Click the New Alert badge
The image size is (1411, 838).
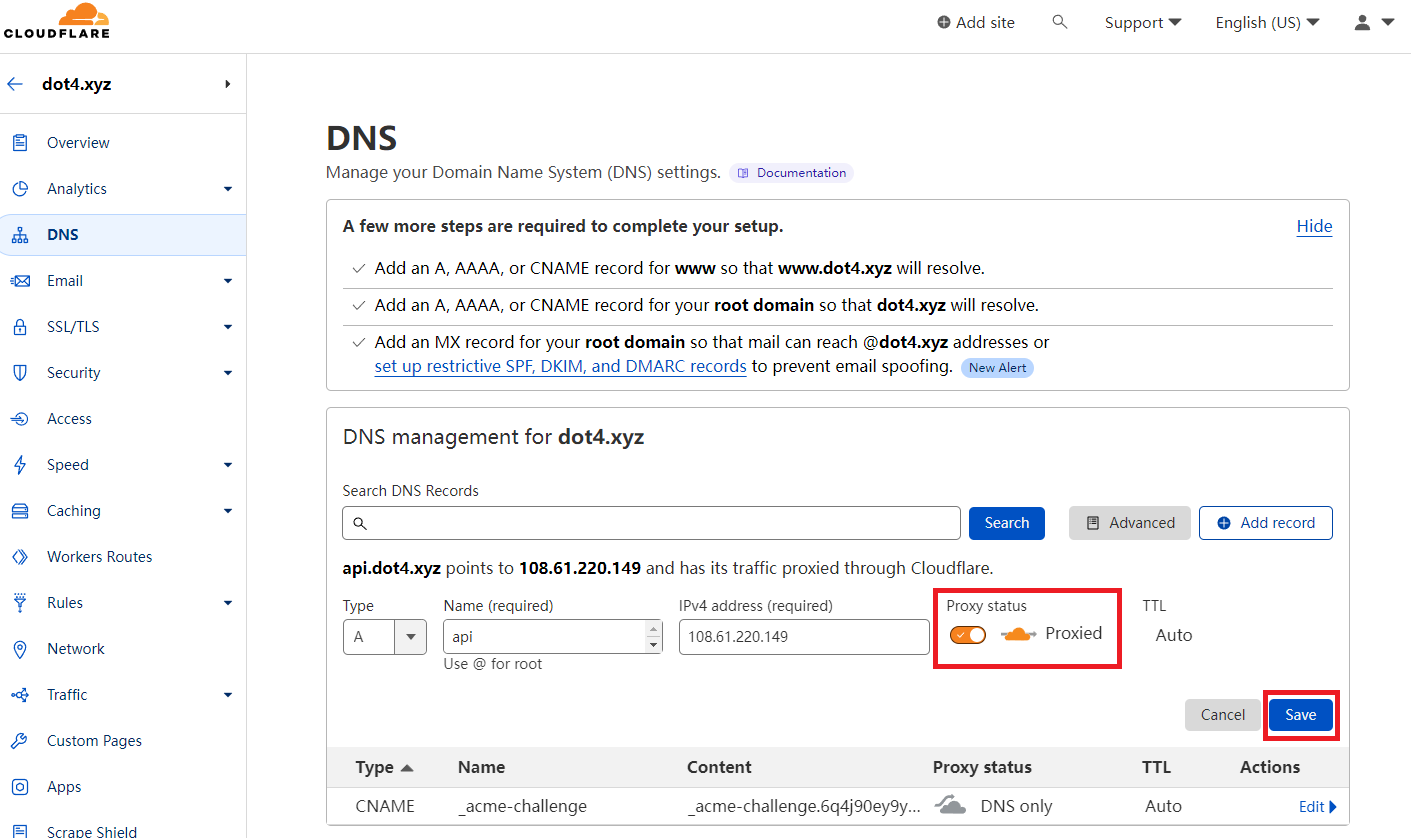coord(998,367)
